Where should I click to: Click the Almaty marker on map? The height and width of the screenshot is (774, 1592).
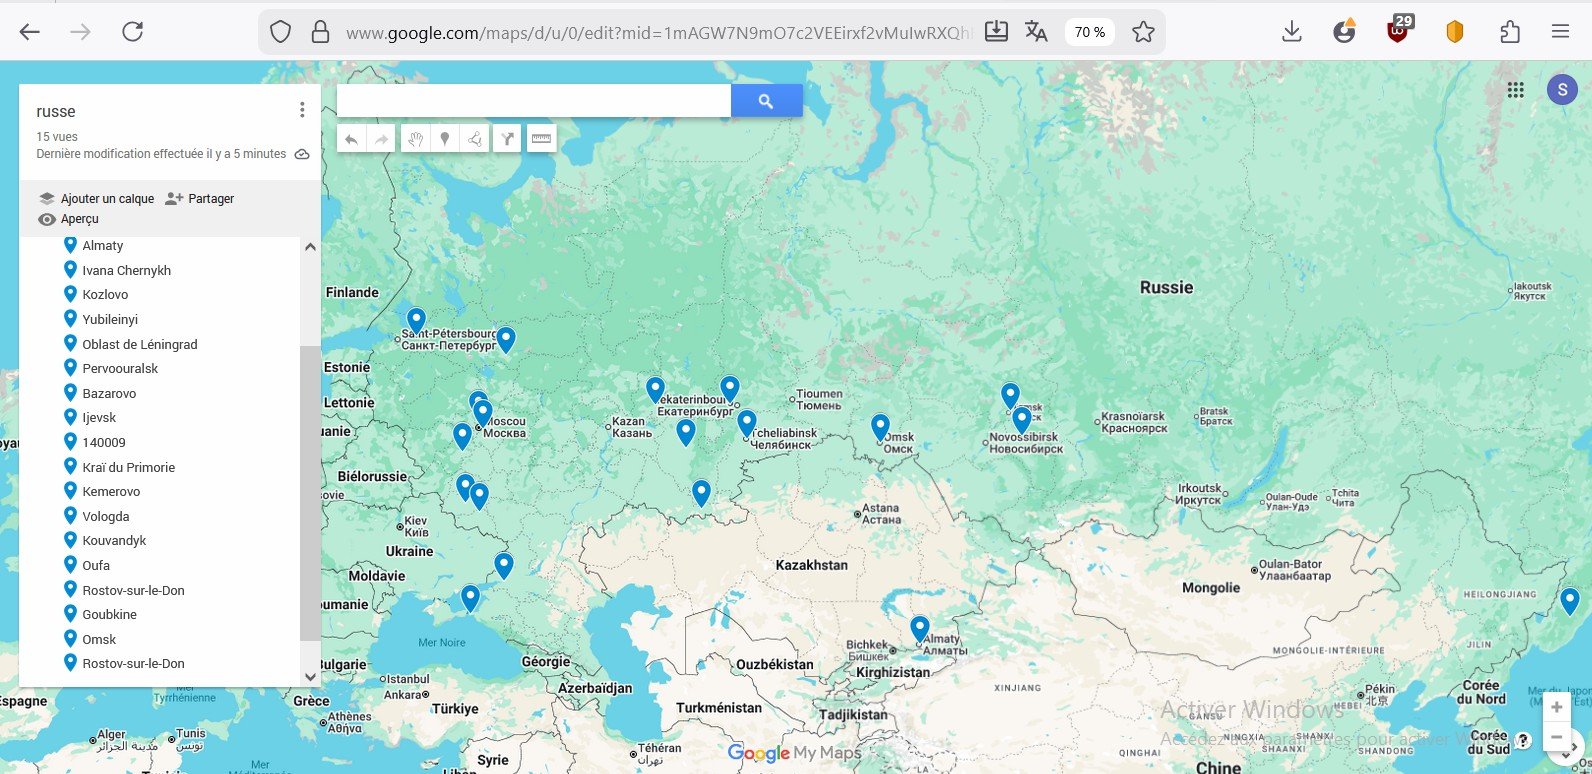click(920, 628)
